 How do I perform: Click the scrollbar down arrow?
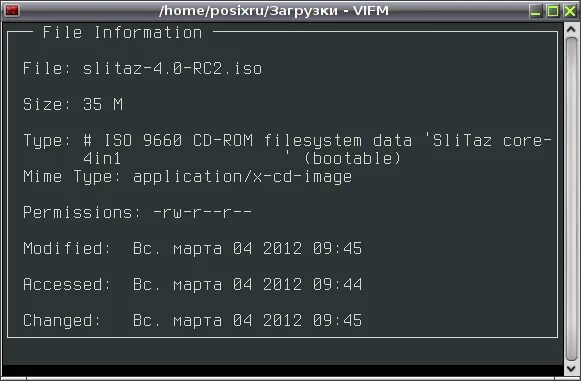click(571, 368)
